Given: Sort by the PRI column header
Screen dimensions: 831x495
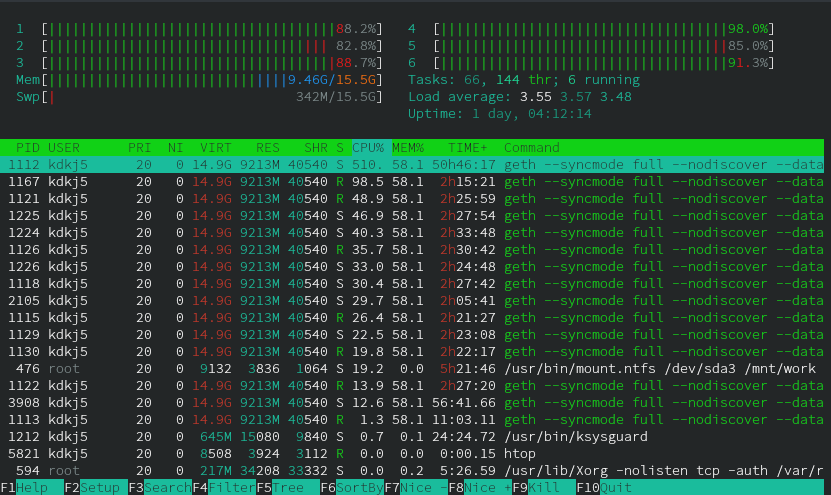Looking at the screenshot, I should tap(139, 148).
